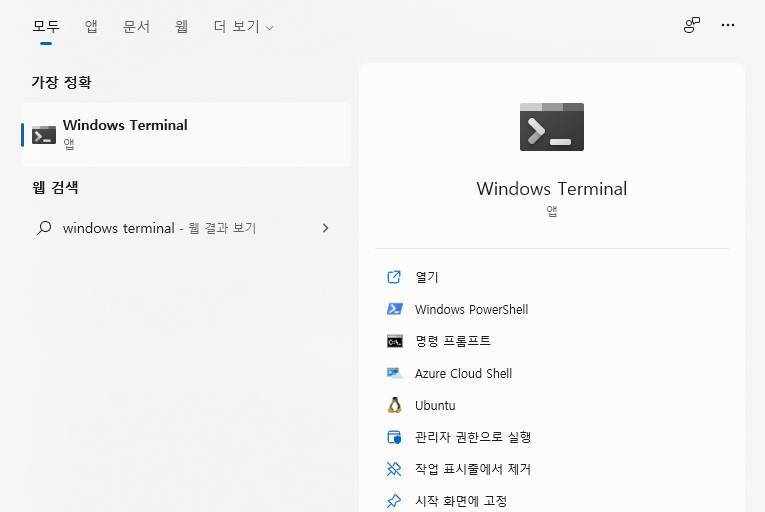Click the Windows PowerShell icon

pyautogui.click(x=395, y=309)
